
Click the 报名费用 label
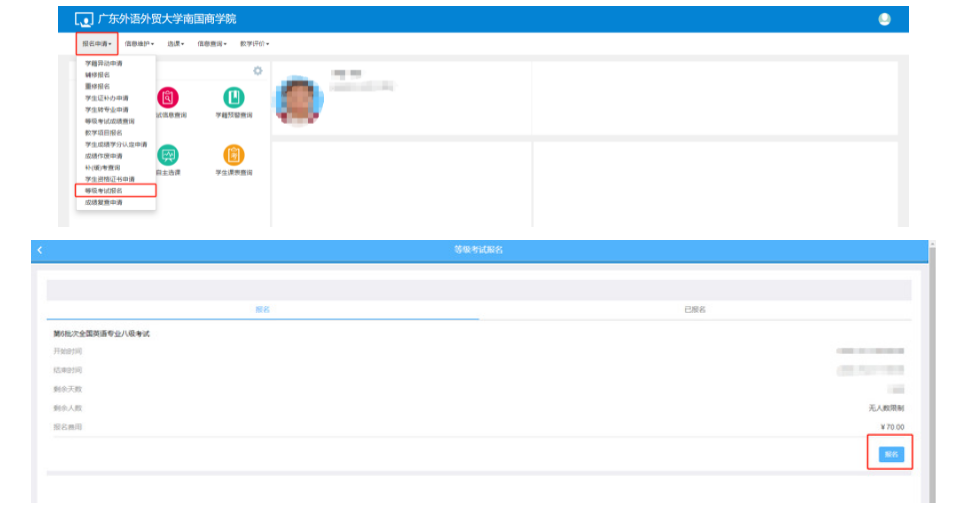(x=67, y=427)
